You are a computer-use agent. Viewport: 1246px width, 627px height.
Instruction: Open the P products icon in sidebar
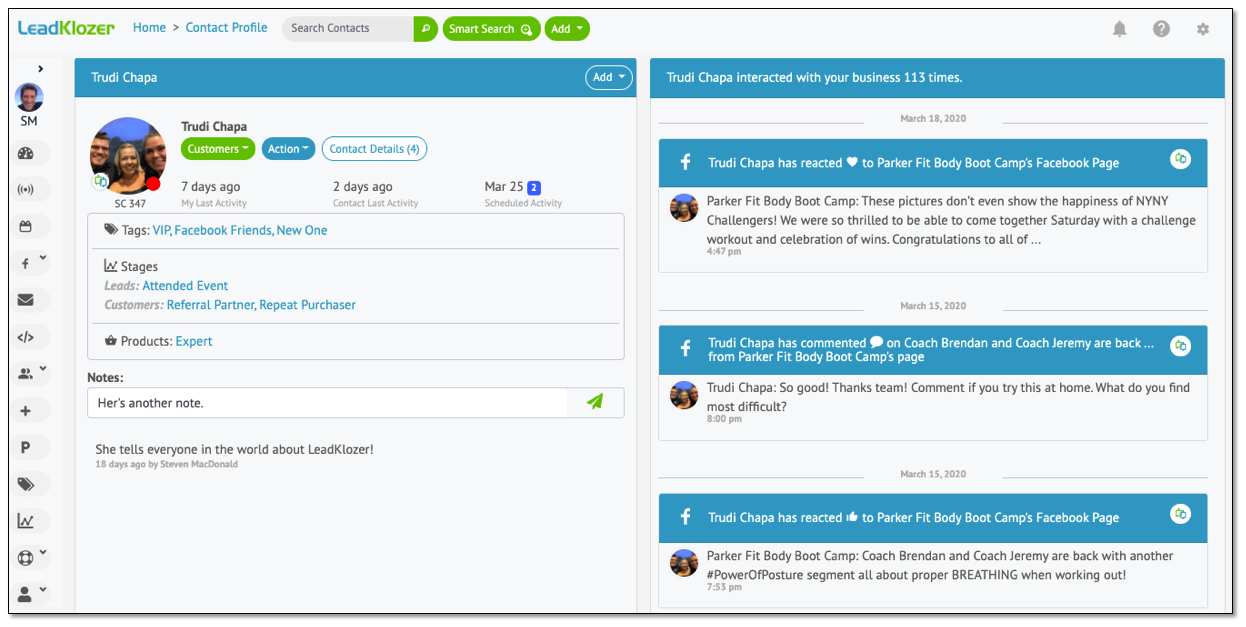point(26,448)
